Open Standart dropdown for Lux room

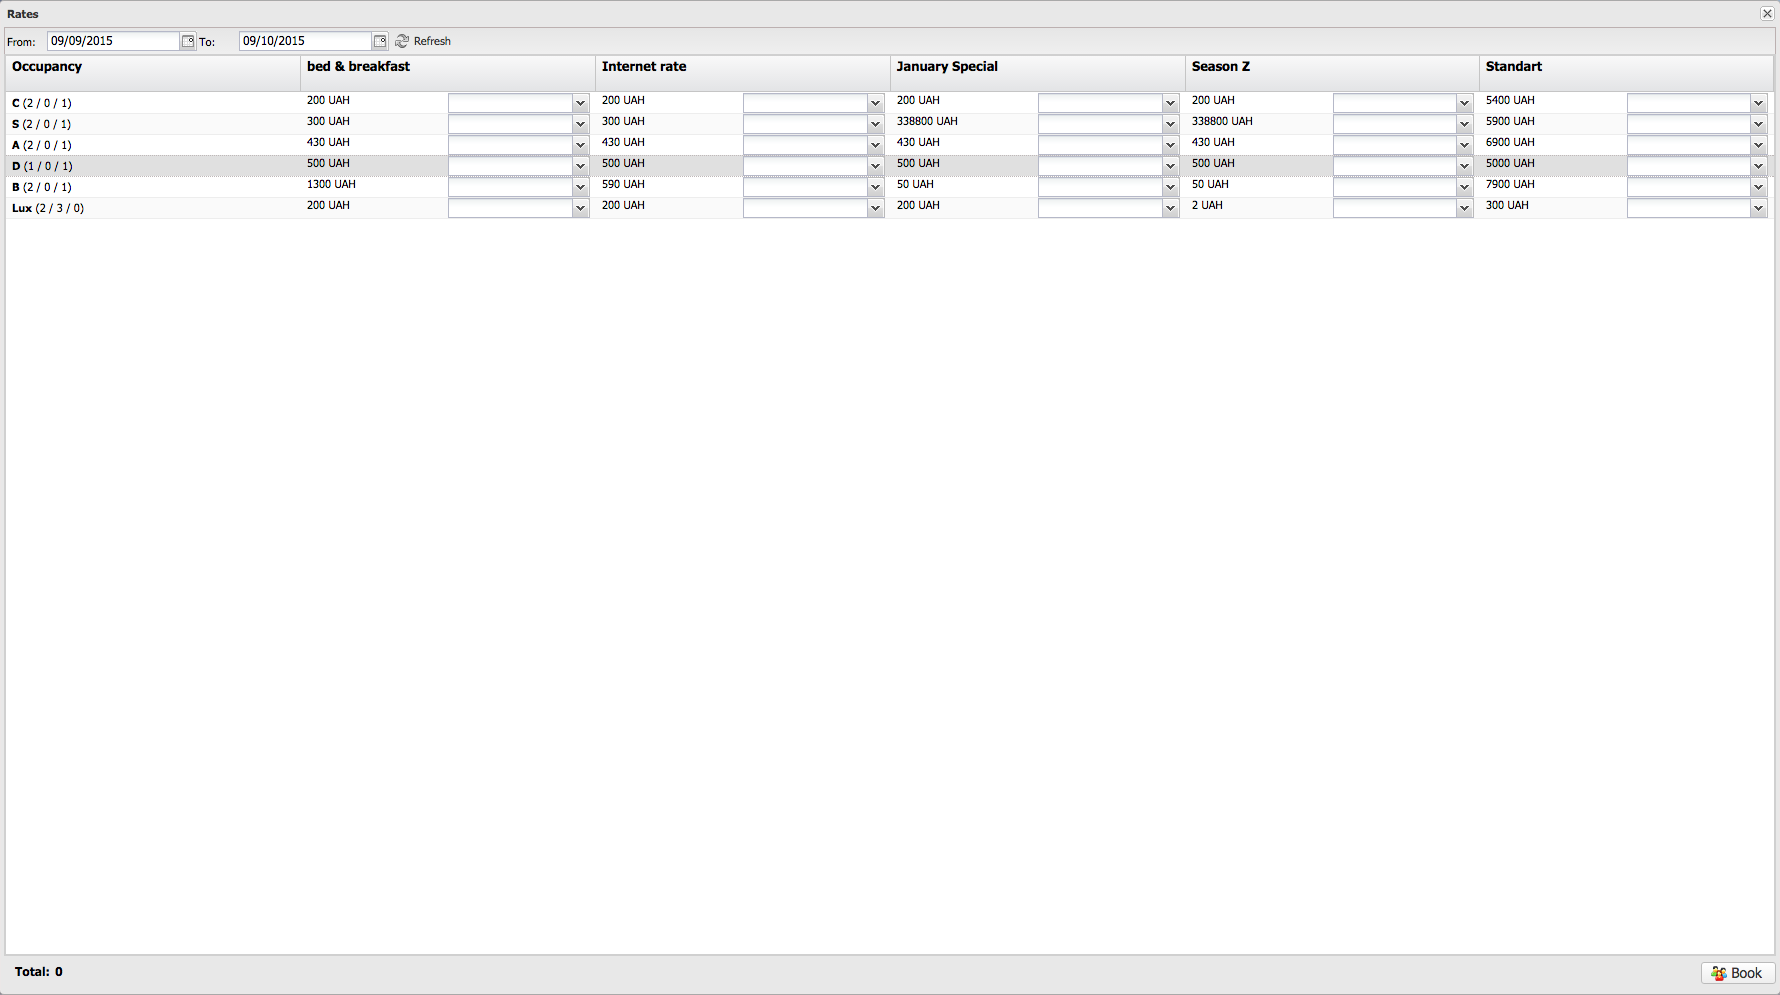coord(1758,208)
